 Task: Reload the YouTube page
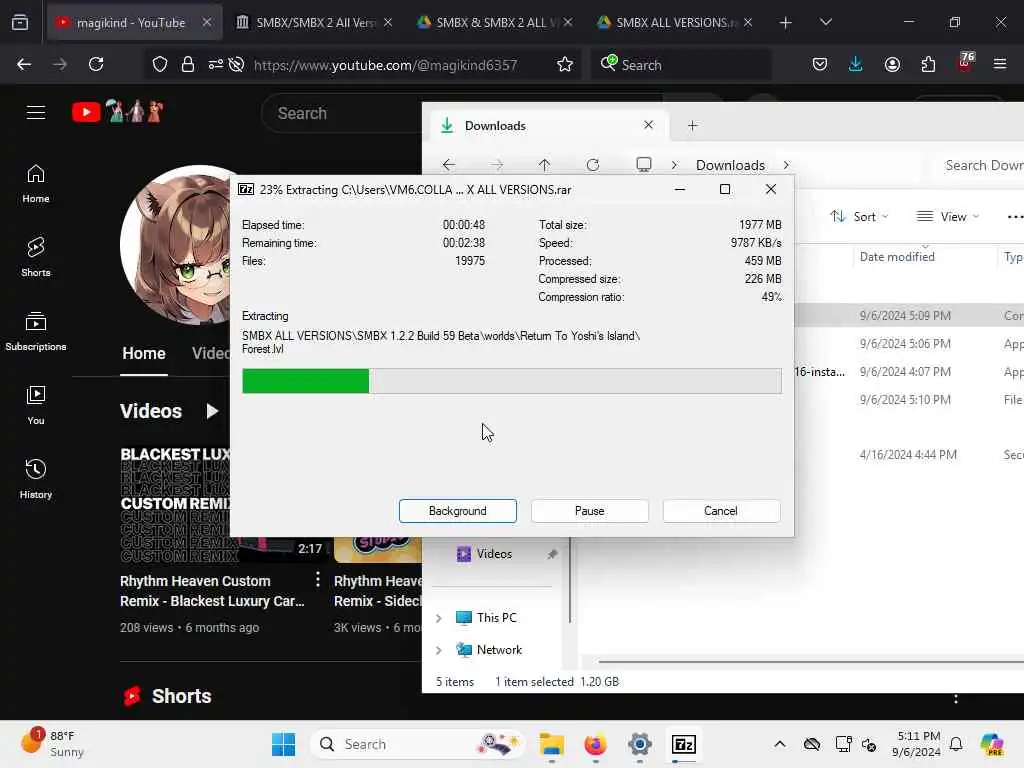(x=96, y=64)
